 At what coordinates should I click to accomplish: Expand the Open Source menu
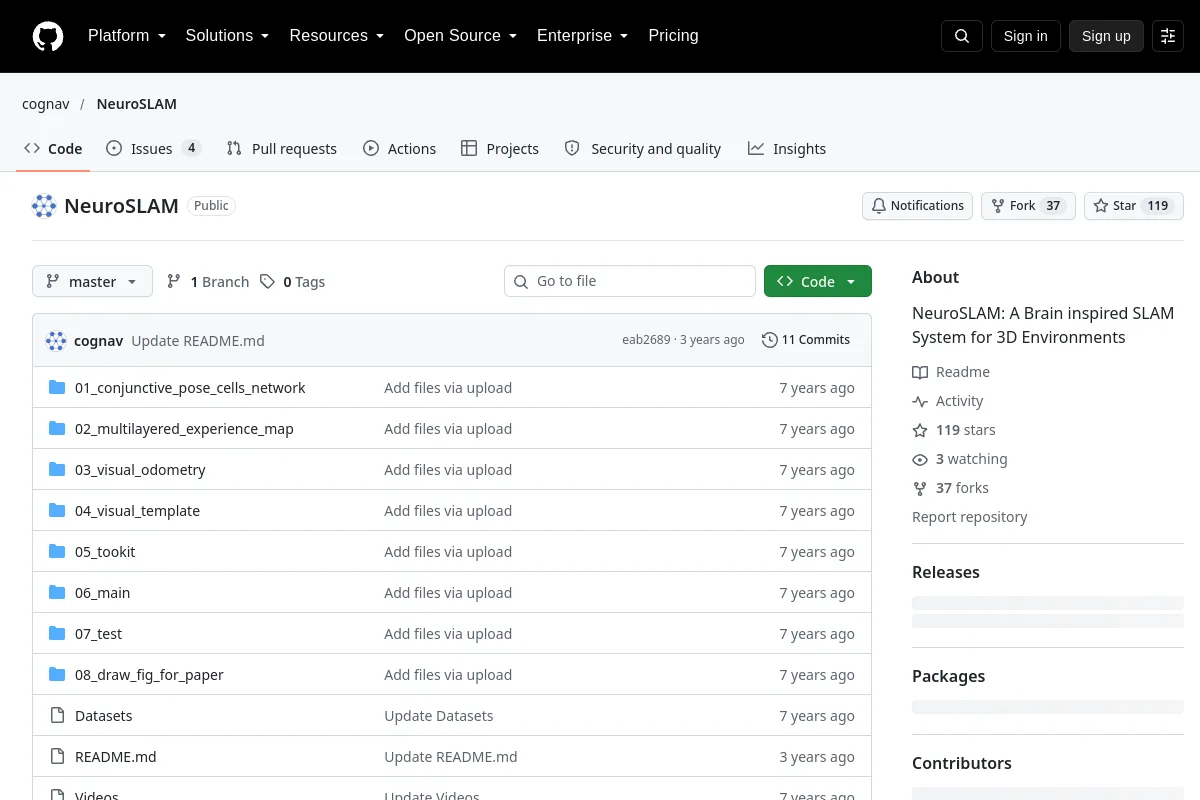[x=460, y=36]
